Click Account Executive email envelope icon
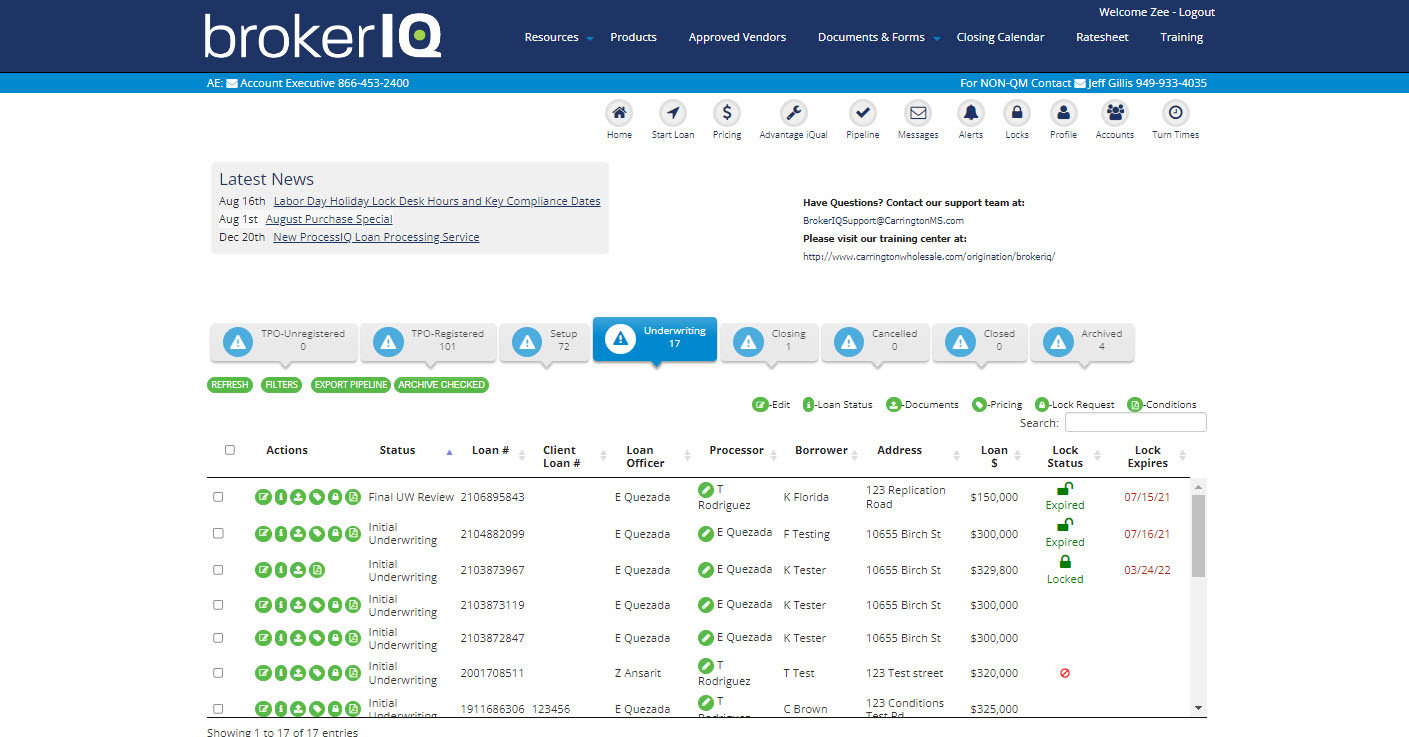The height and width of the screenshot is (737, 1409). click(232, 84)
